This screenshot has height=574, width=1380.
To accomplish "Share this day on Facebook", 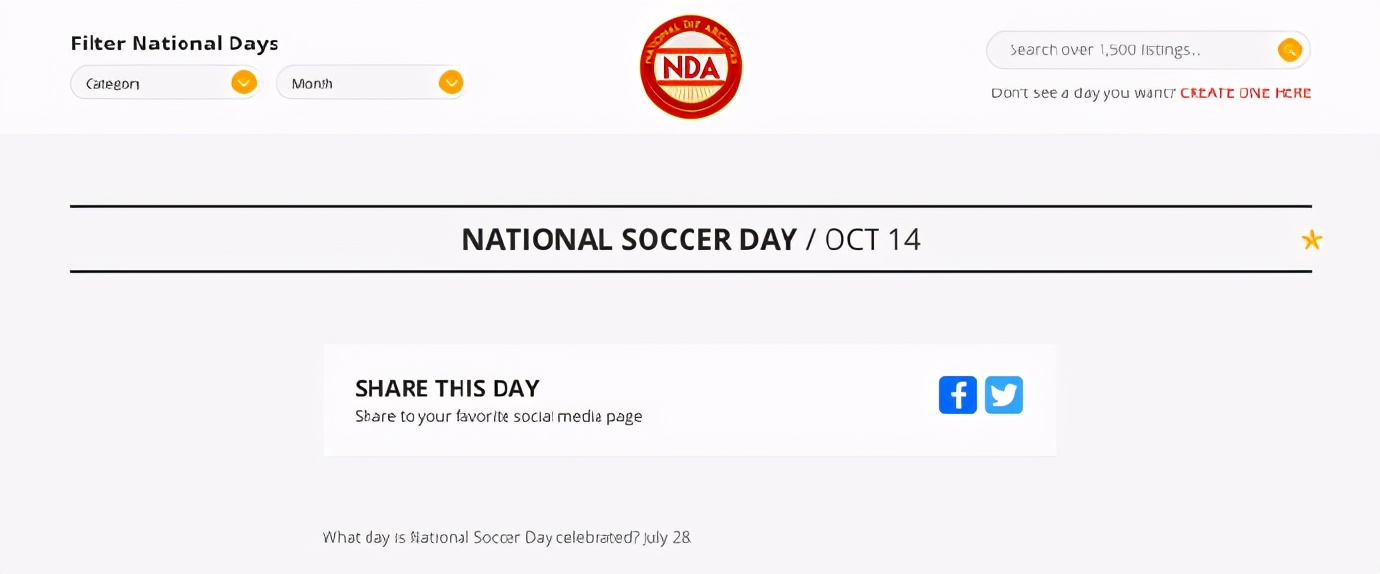I will tap(957, 395).
